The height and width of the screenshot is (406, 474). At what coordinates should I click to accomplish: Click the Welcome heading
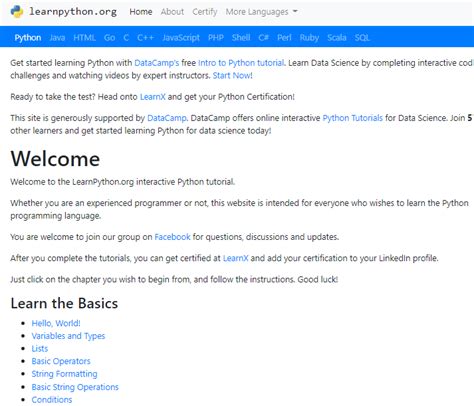click(x=55, y=159)
